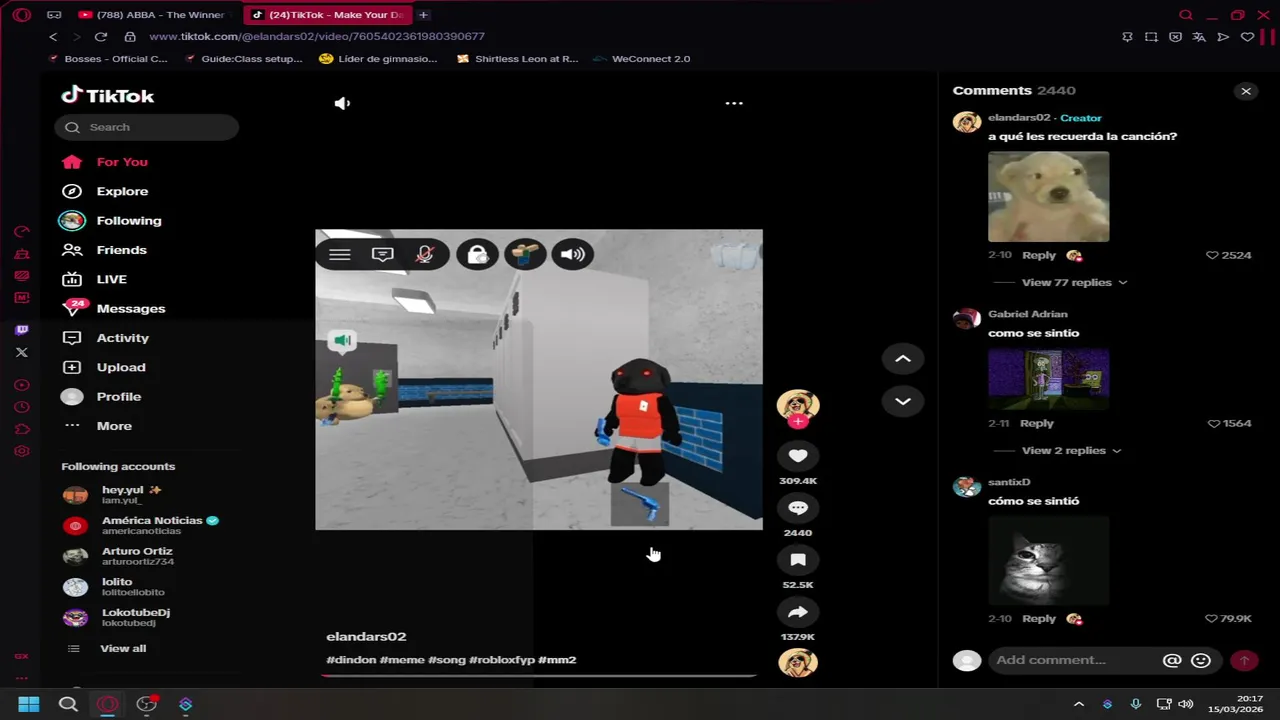Mute the TikTok video sound

click(x=342, y=103)
